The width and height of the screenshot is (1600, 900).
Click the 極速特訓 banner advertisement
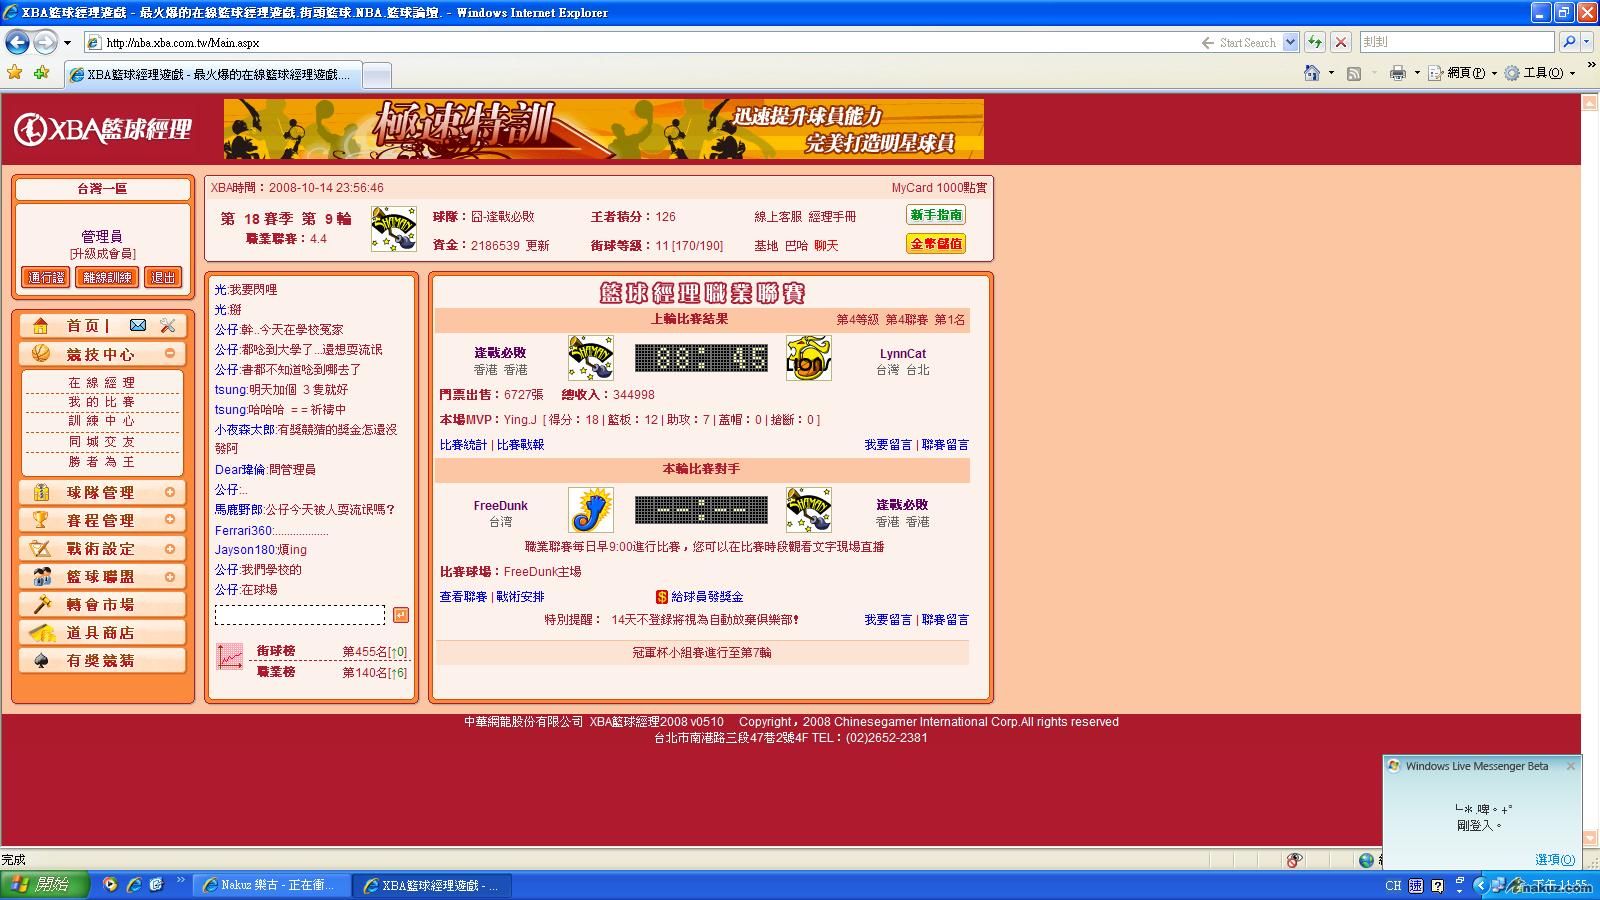point(604,129)
